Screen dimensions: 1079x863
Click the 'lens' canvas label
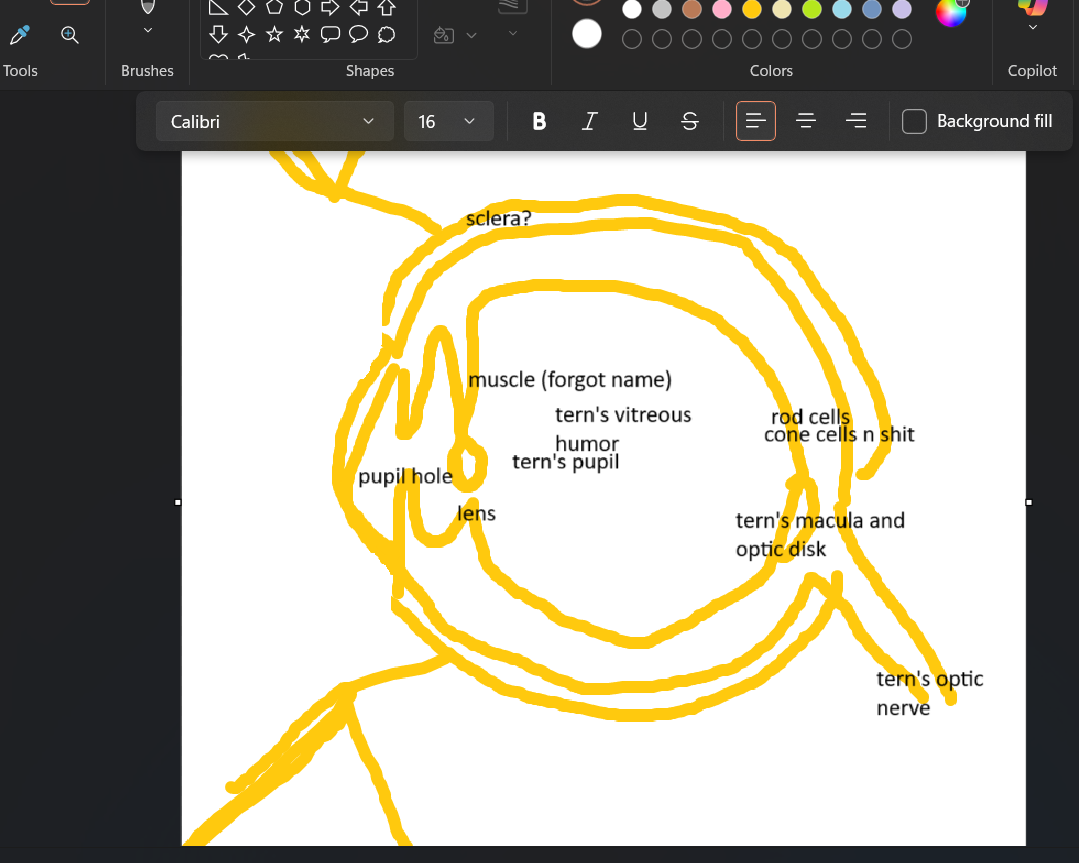[476, 513]
